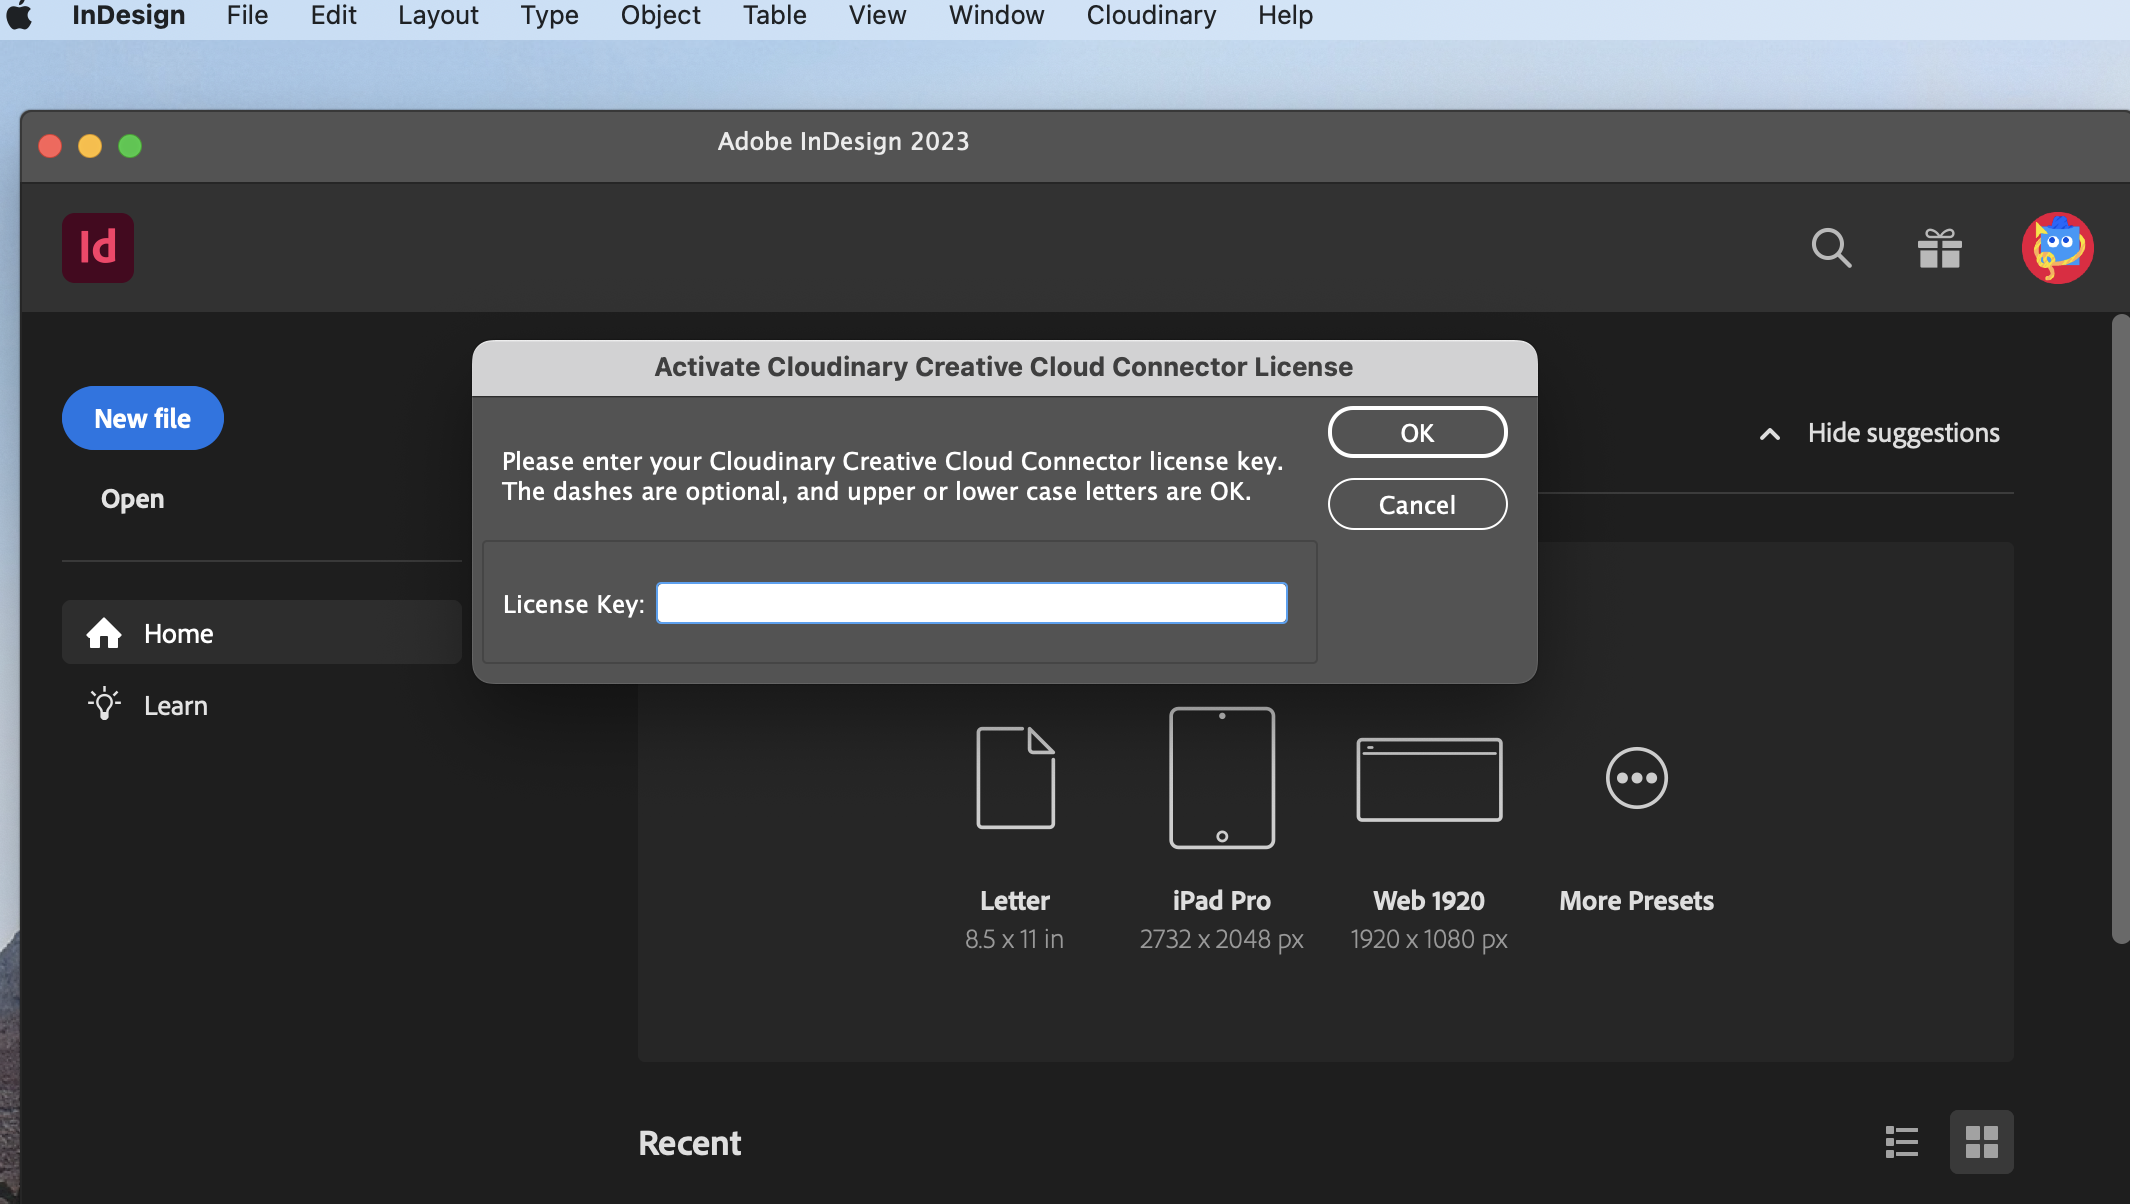
Task: Click the Learn lightbulb icon
Action: tap(104, 704)
